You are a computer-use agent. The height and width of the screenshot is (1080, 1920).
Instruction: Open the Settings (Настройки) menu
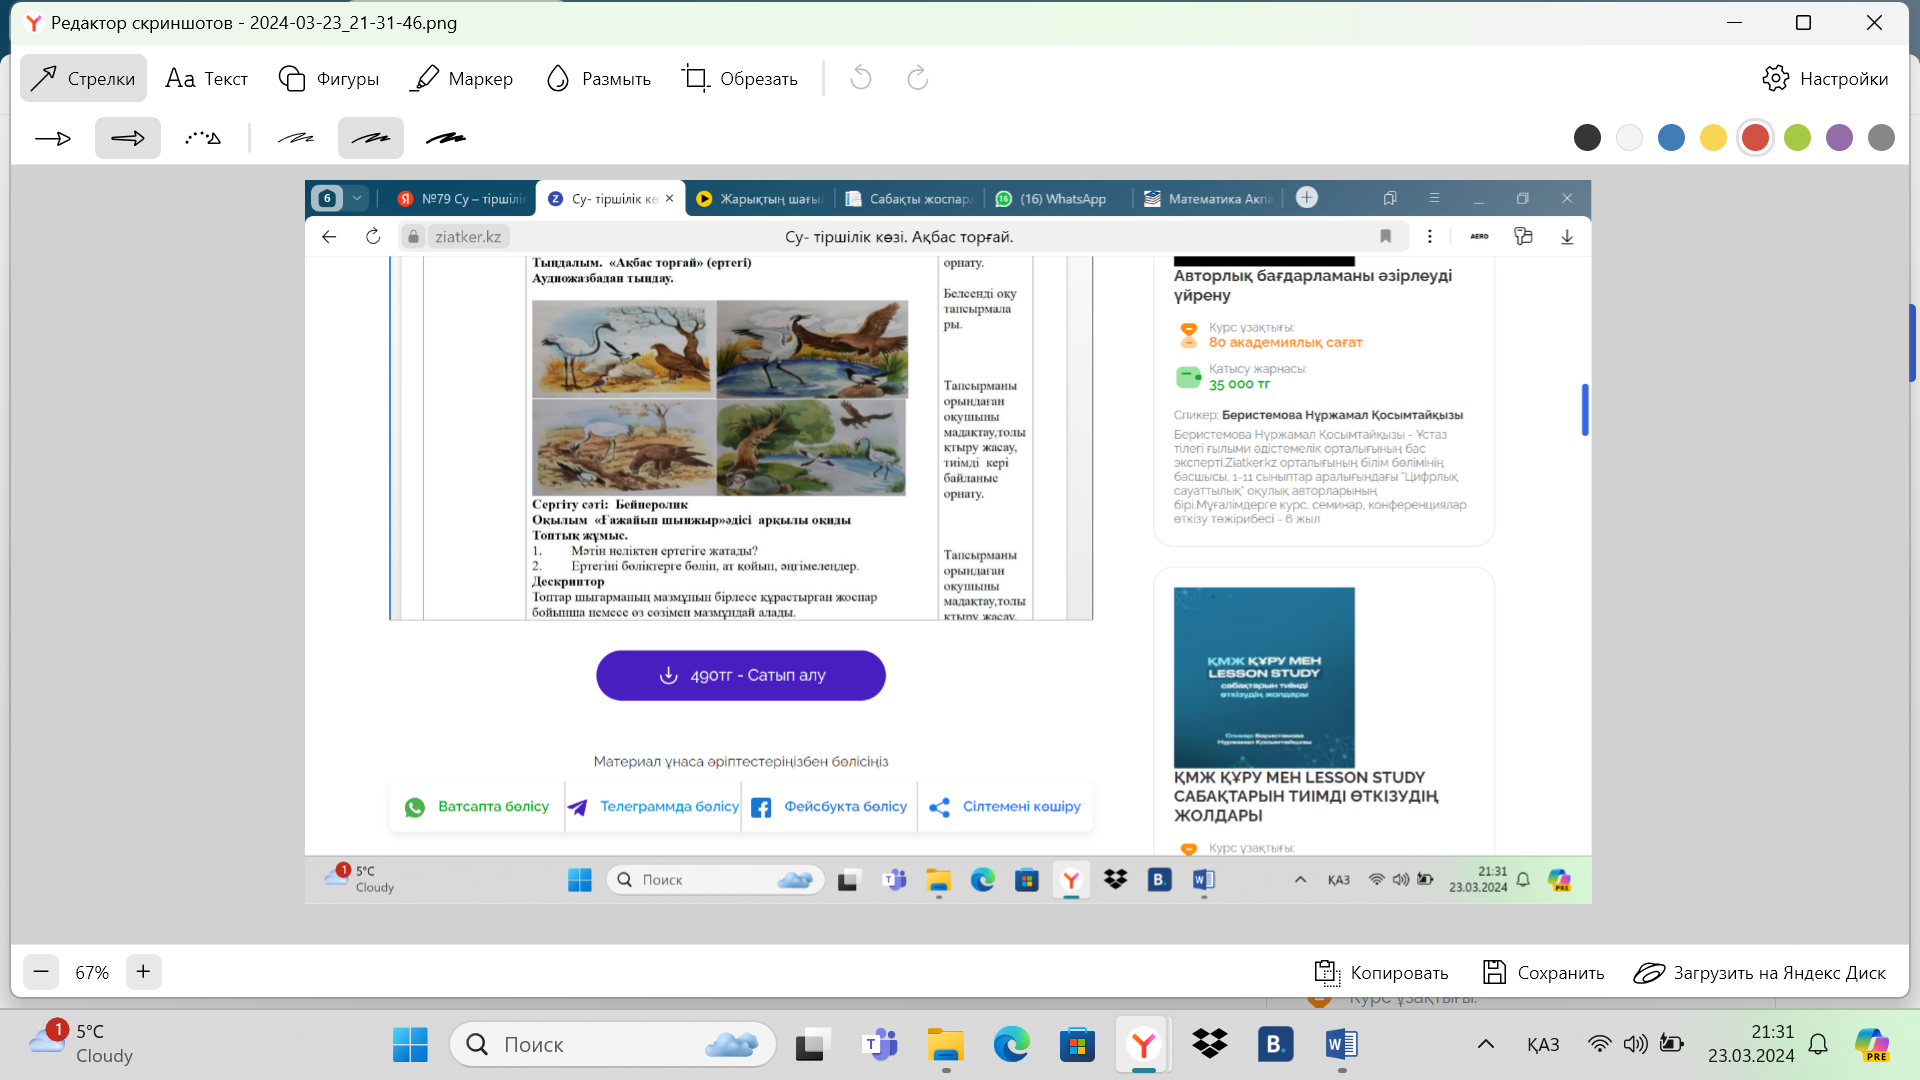pyautogui.click(x=1825, y=78)
